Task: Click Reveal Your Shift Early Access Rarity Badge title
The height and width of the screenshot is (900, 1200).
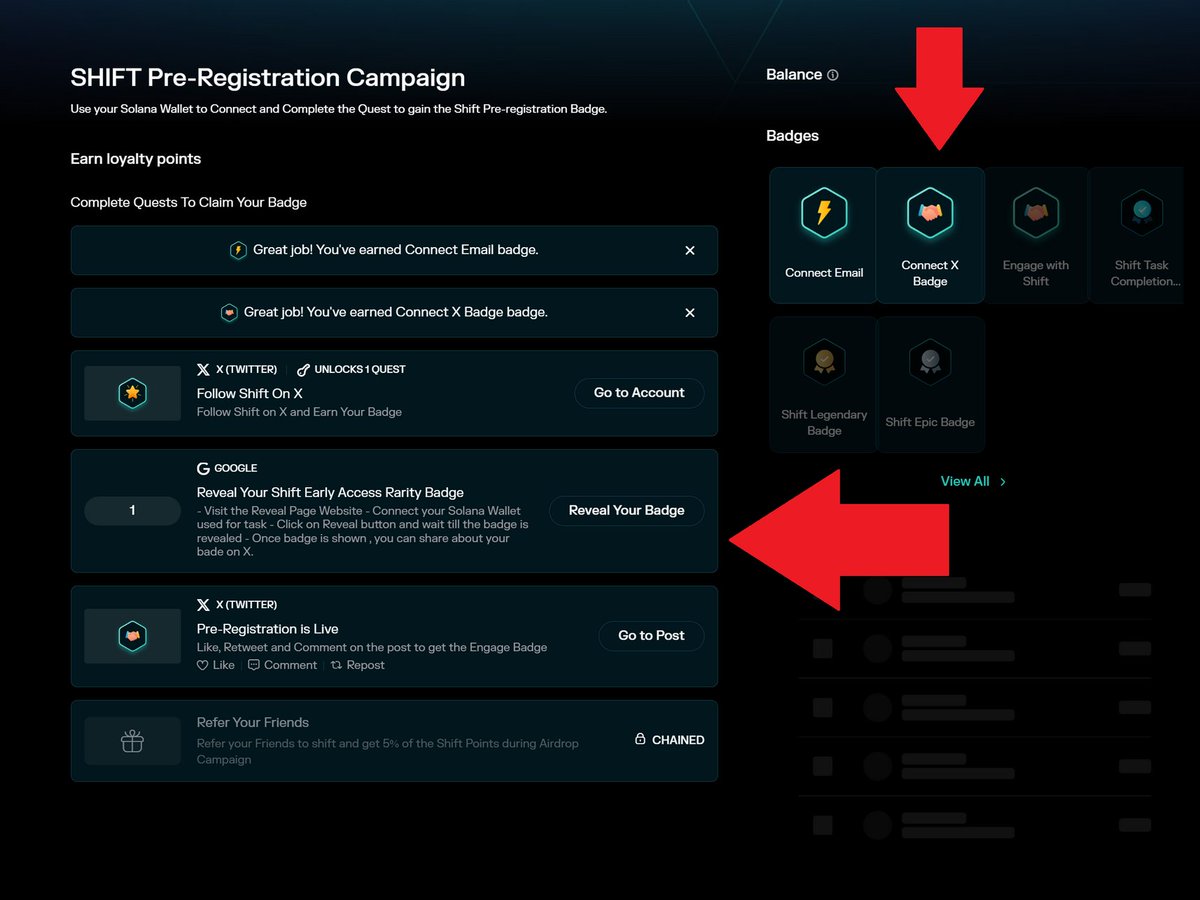Action: (330, 492)
